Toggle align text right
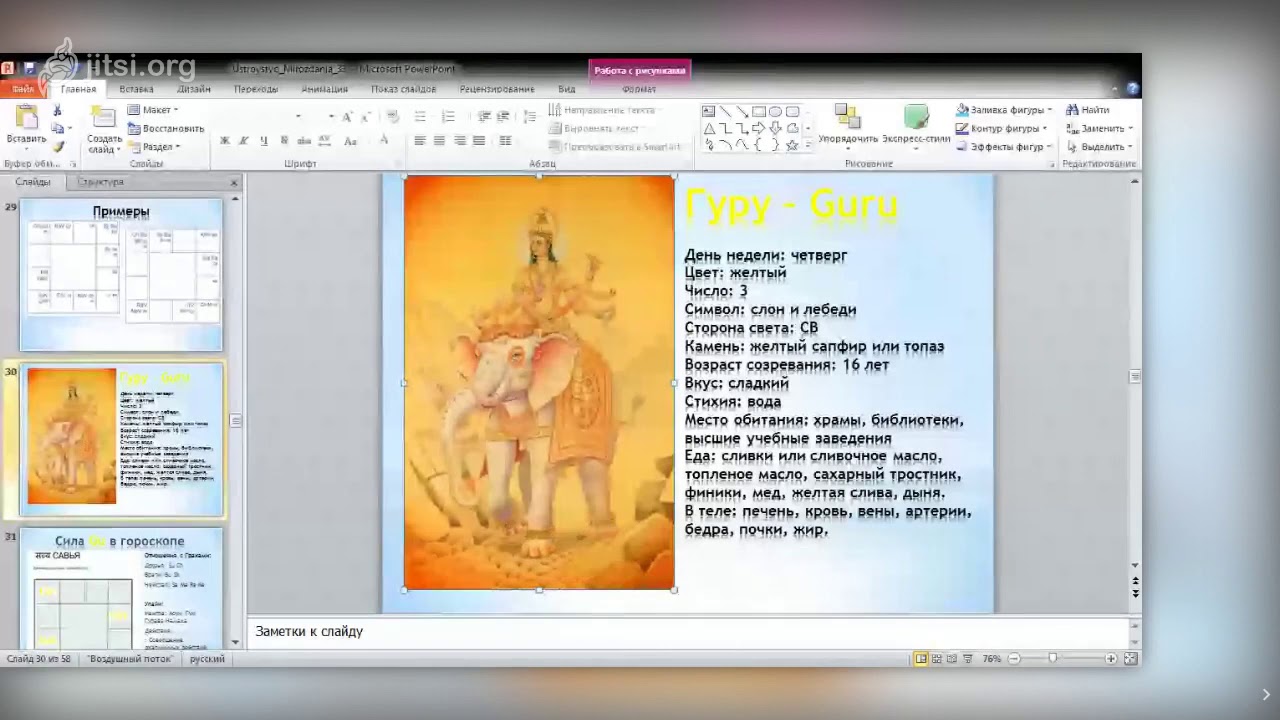Screen dimensions: 1280x720 tap(459, 141)
